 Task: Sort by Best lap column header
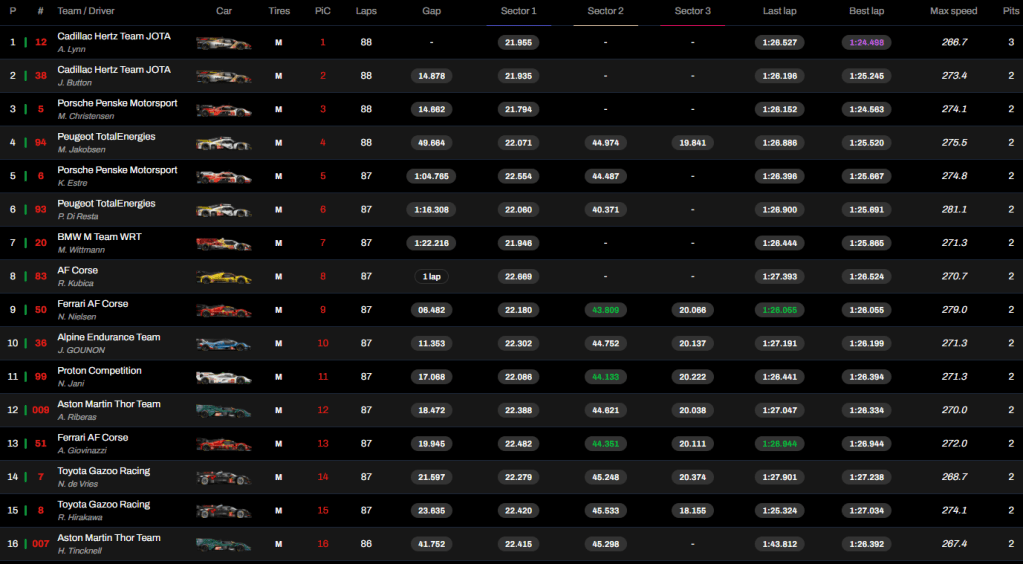point(866,11)
